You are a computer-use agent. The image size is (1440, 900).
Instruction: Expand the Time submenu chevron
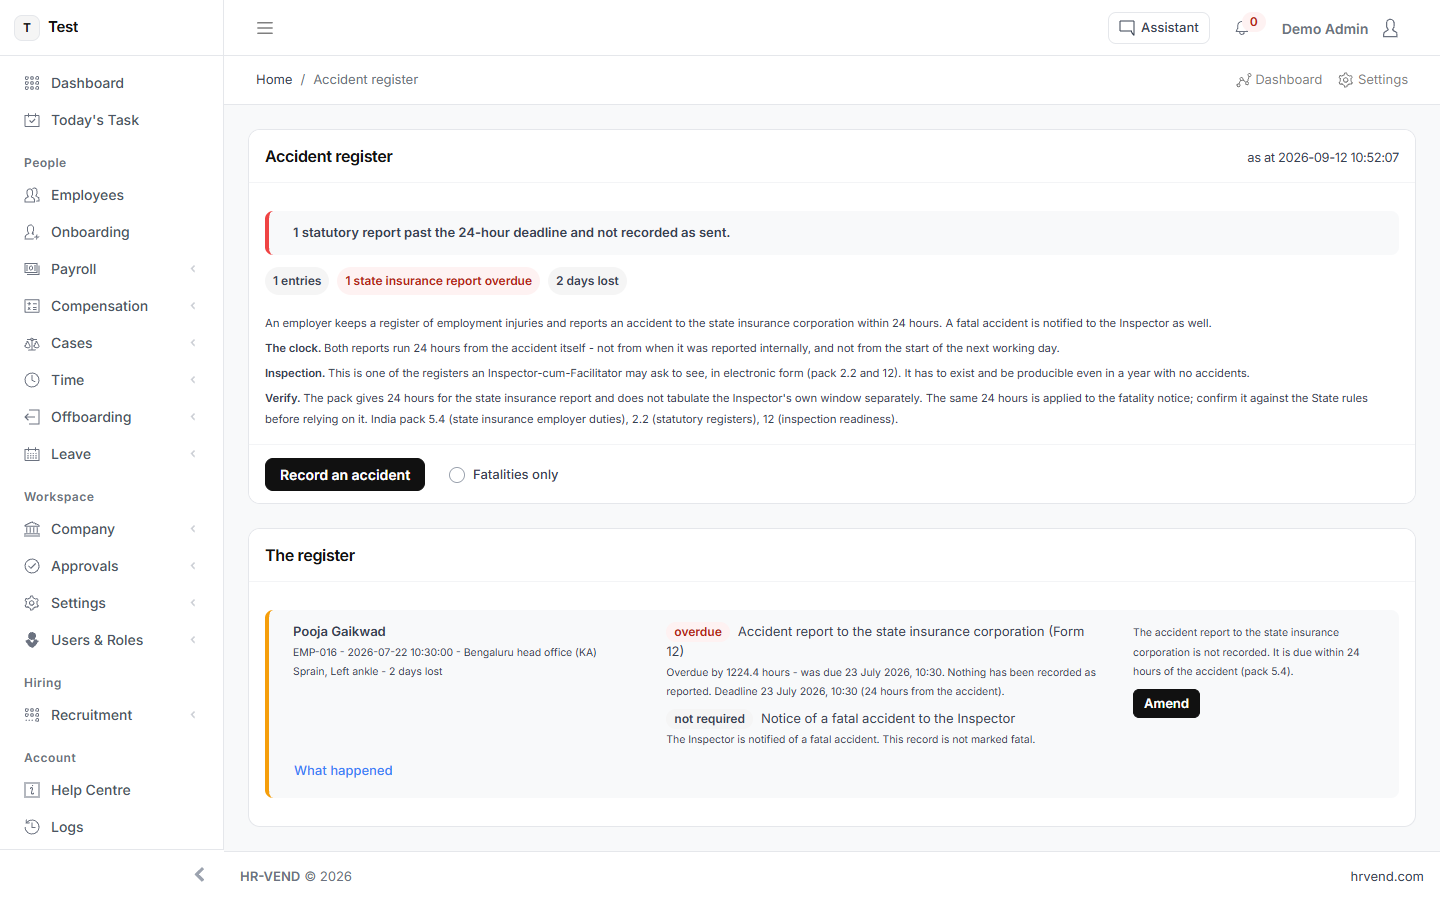coord(193,380)
